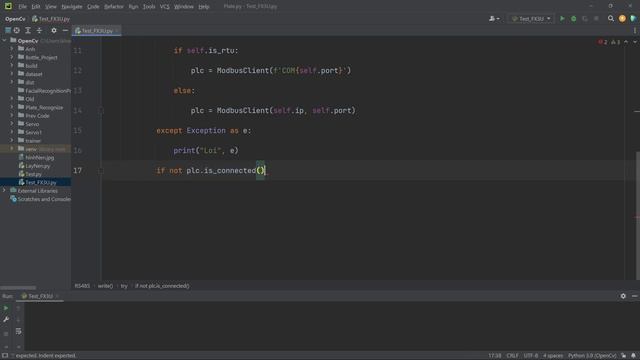640x360 pixels.
Task: Open project panel settings gear
Action: tap(54, 30)
